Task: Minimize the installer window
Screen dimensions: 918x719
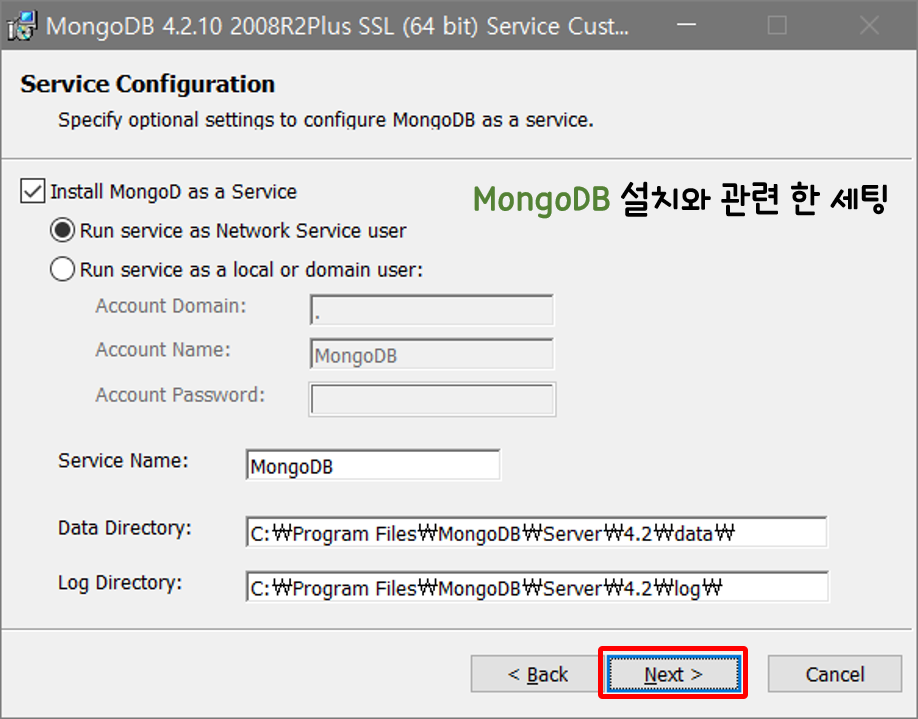Action: (686, 25)
